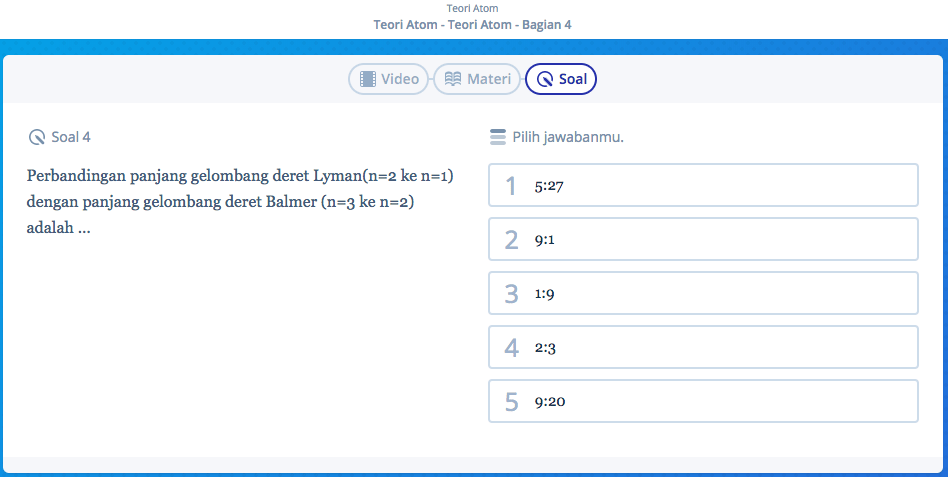The height and width of the screenshot is (477, 948).
Task: Select answer option 9:20
Action: pyautogui.click(x=702, y=402)
